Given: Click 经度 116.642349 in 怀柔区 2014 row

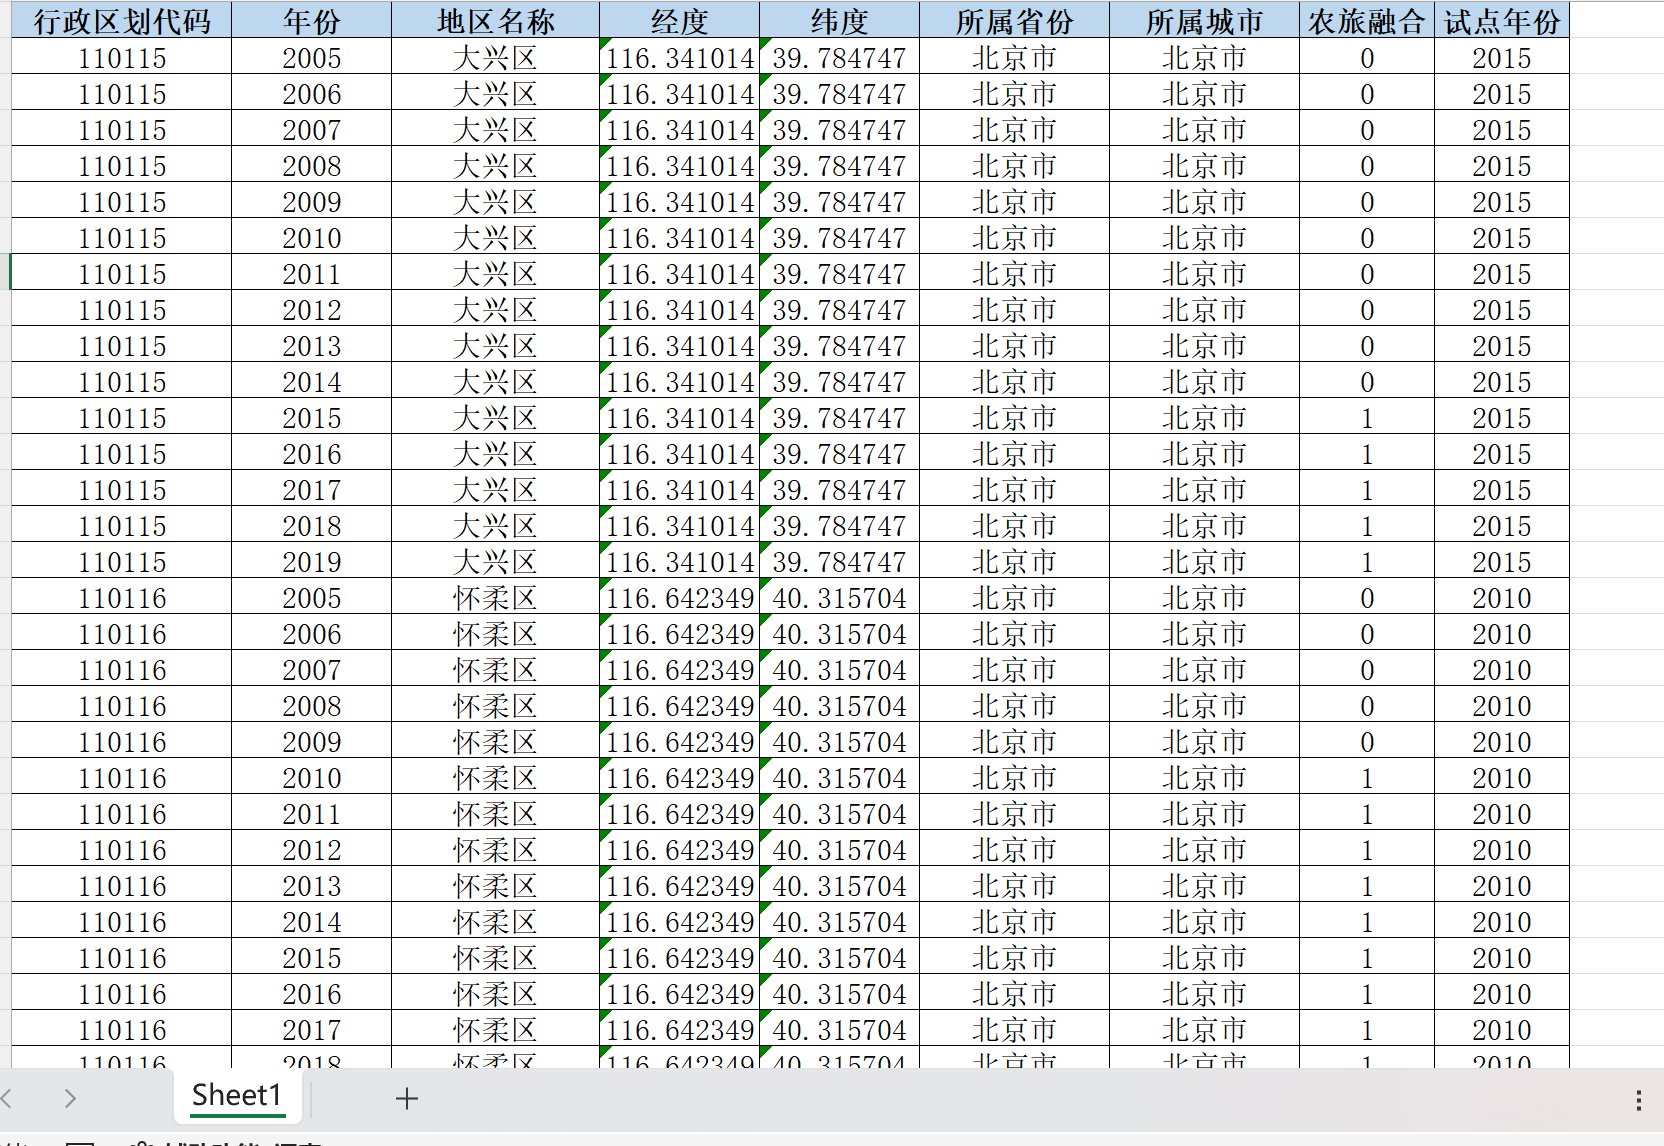Looking at the screenshot, I should pyautogui.click(x=680, y=922).
